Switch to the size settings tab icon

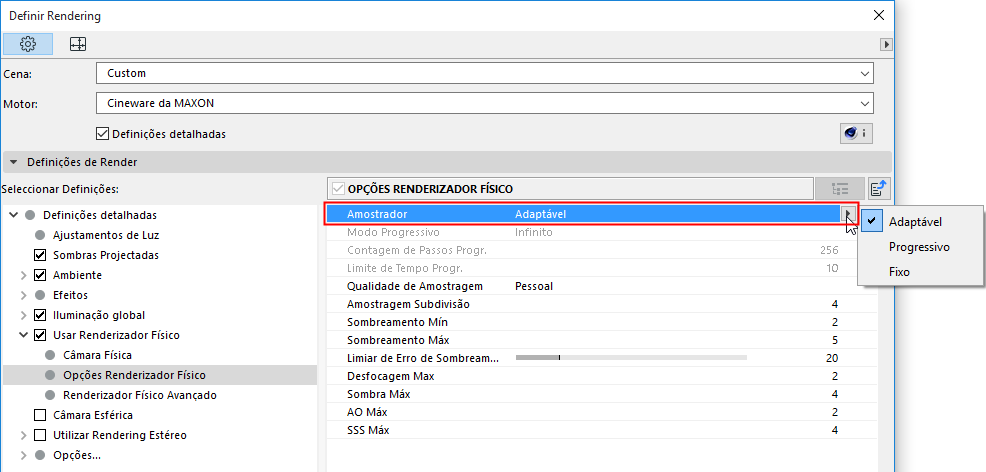click(x=78, y=44)
